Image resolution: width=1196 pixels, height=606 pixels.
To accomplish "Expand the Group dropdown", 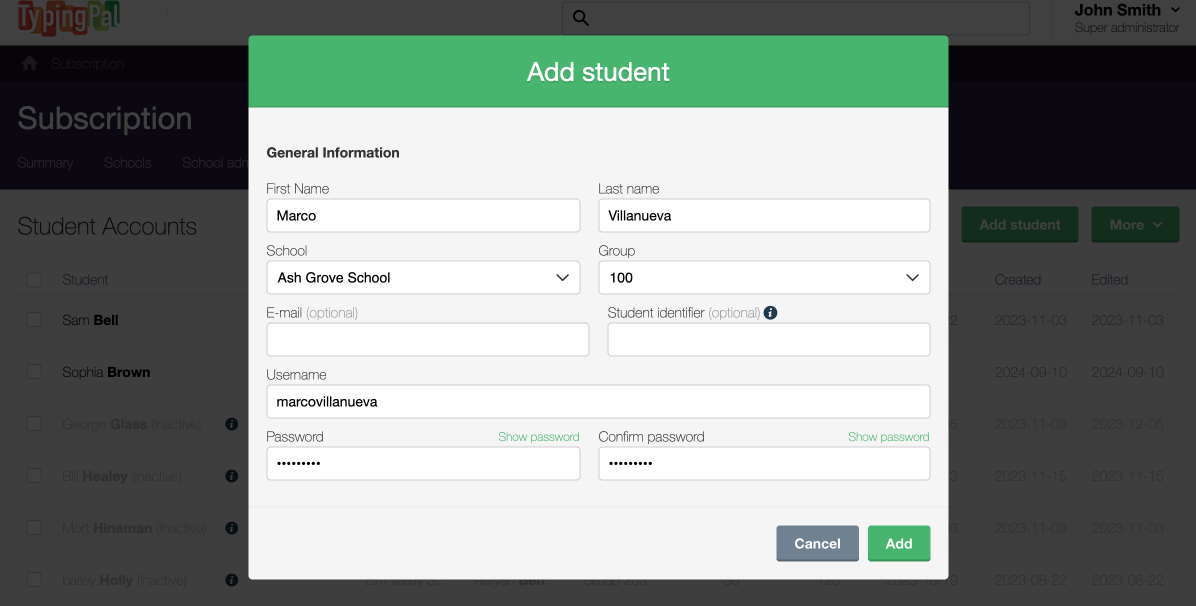I will pos(764,278).
